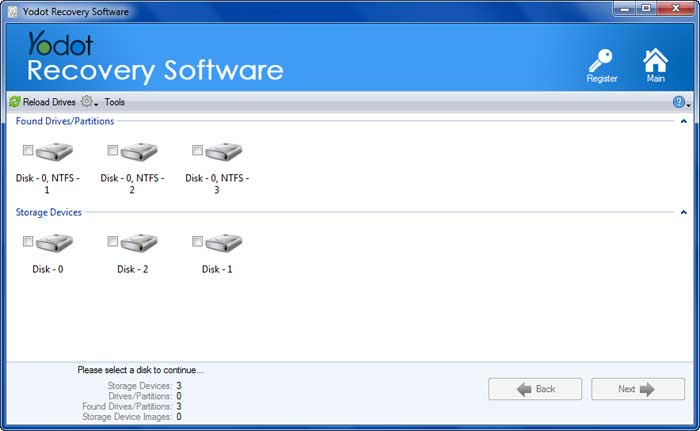Maximize the Yodot Recovery Software window
Viewport: 700px width, 431px height.
click(x=646, y=8)
